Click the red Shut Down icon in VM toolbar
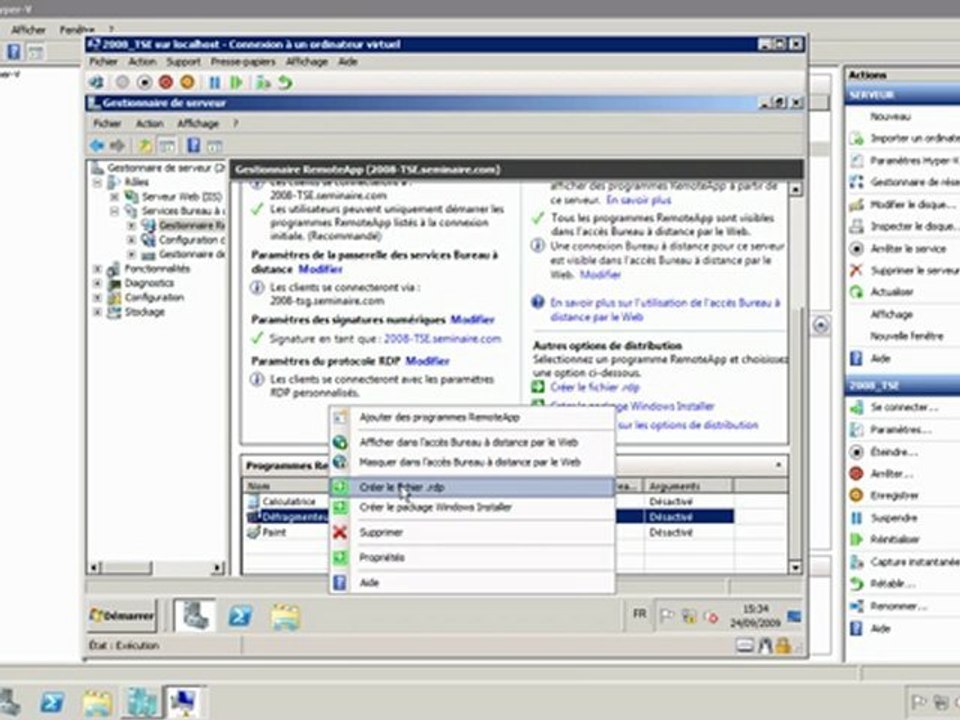The image size is (960, 720). pos(165,82)
